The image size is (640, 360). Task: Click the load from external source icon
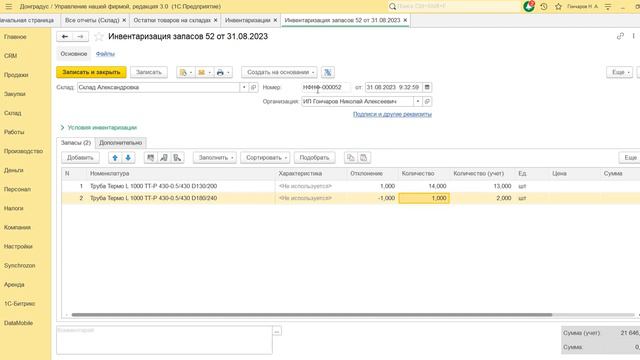pos(177,158)
